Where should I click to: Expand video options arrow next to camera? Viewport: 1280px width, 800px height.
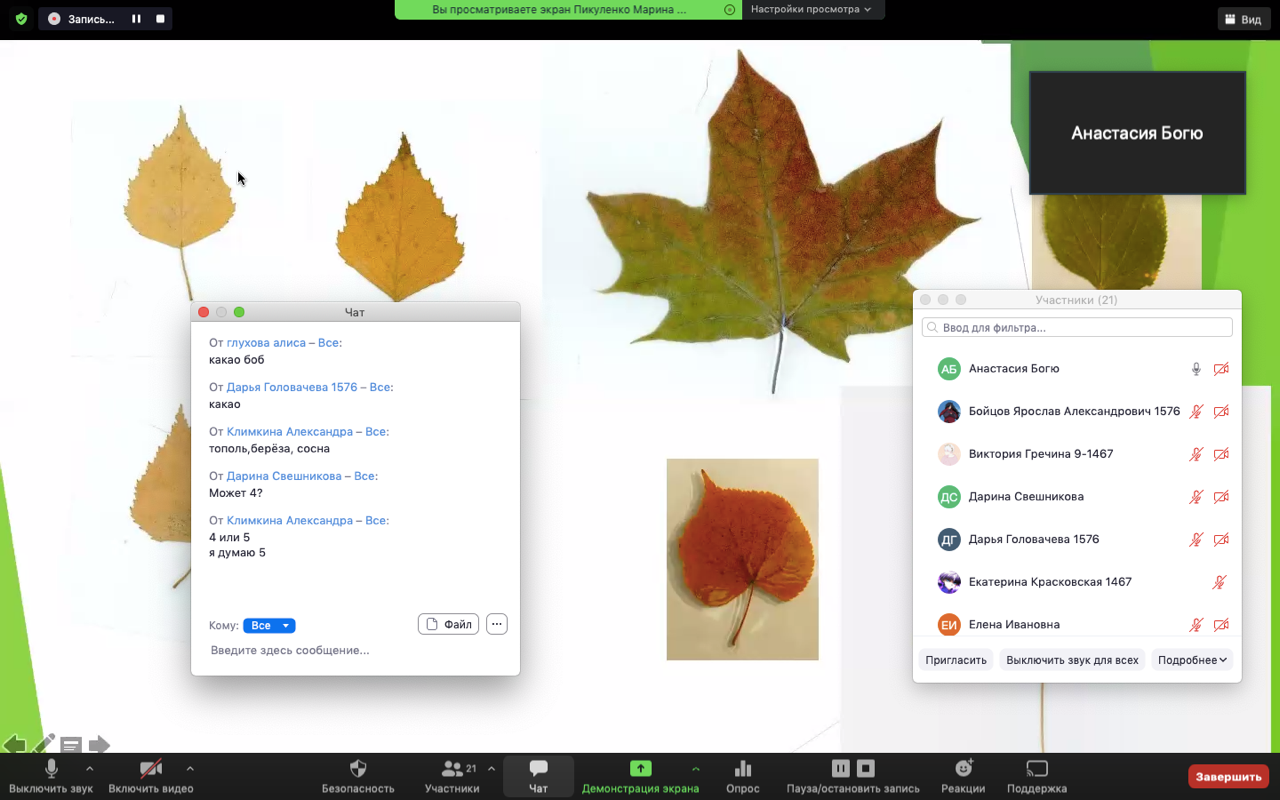[x=190, y=769]
